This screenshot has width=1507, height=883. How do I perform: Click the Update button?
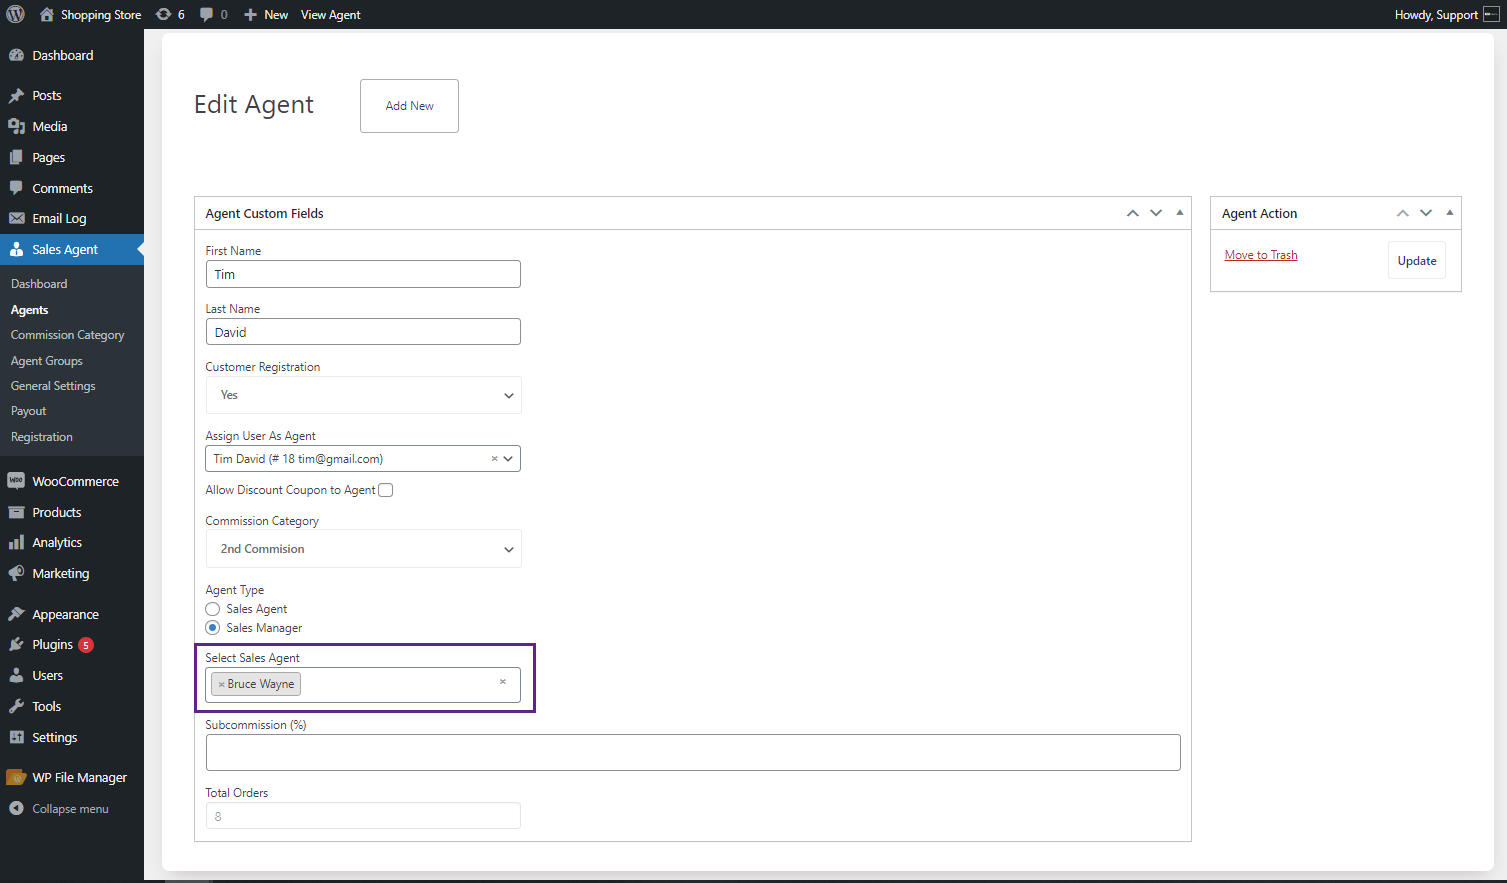coord(1417,261)
